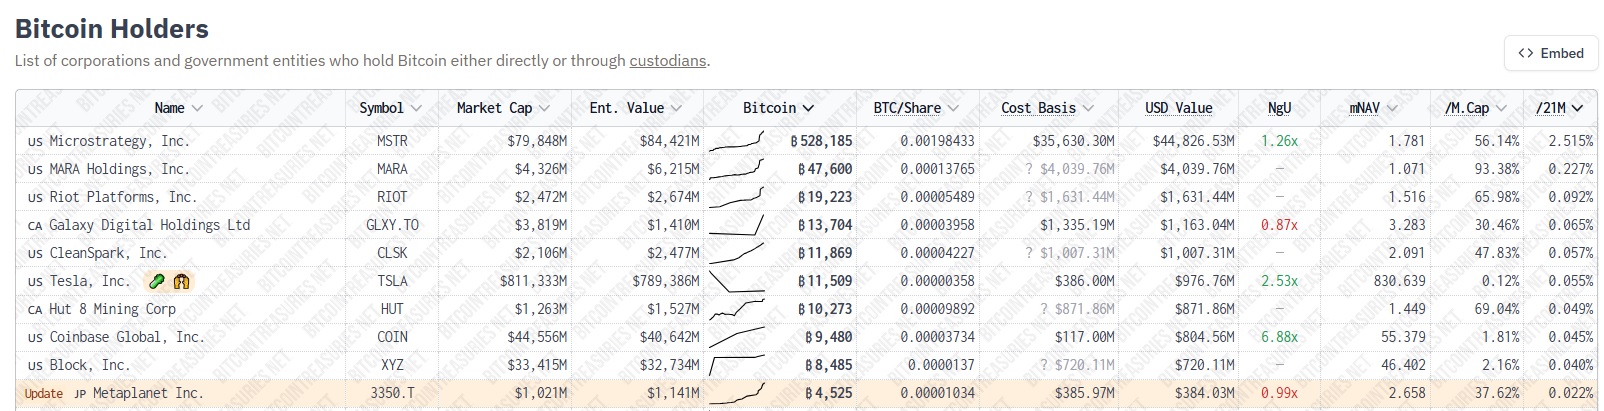Click the 2.515% /21M value
Screen dimensions: 1604x411
(x=1570, y=141)
